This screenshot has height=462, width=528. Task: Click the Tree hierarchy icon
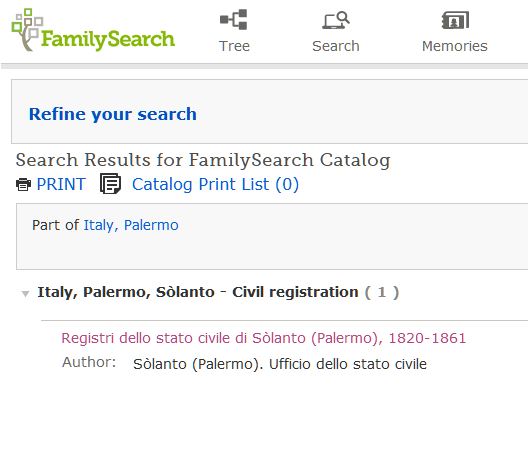click(x=234, y=20)
